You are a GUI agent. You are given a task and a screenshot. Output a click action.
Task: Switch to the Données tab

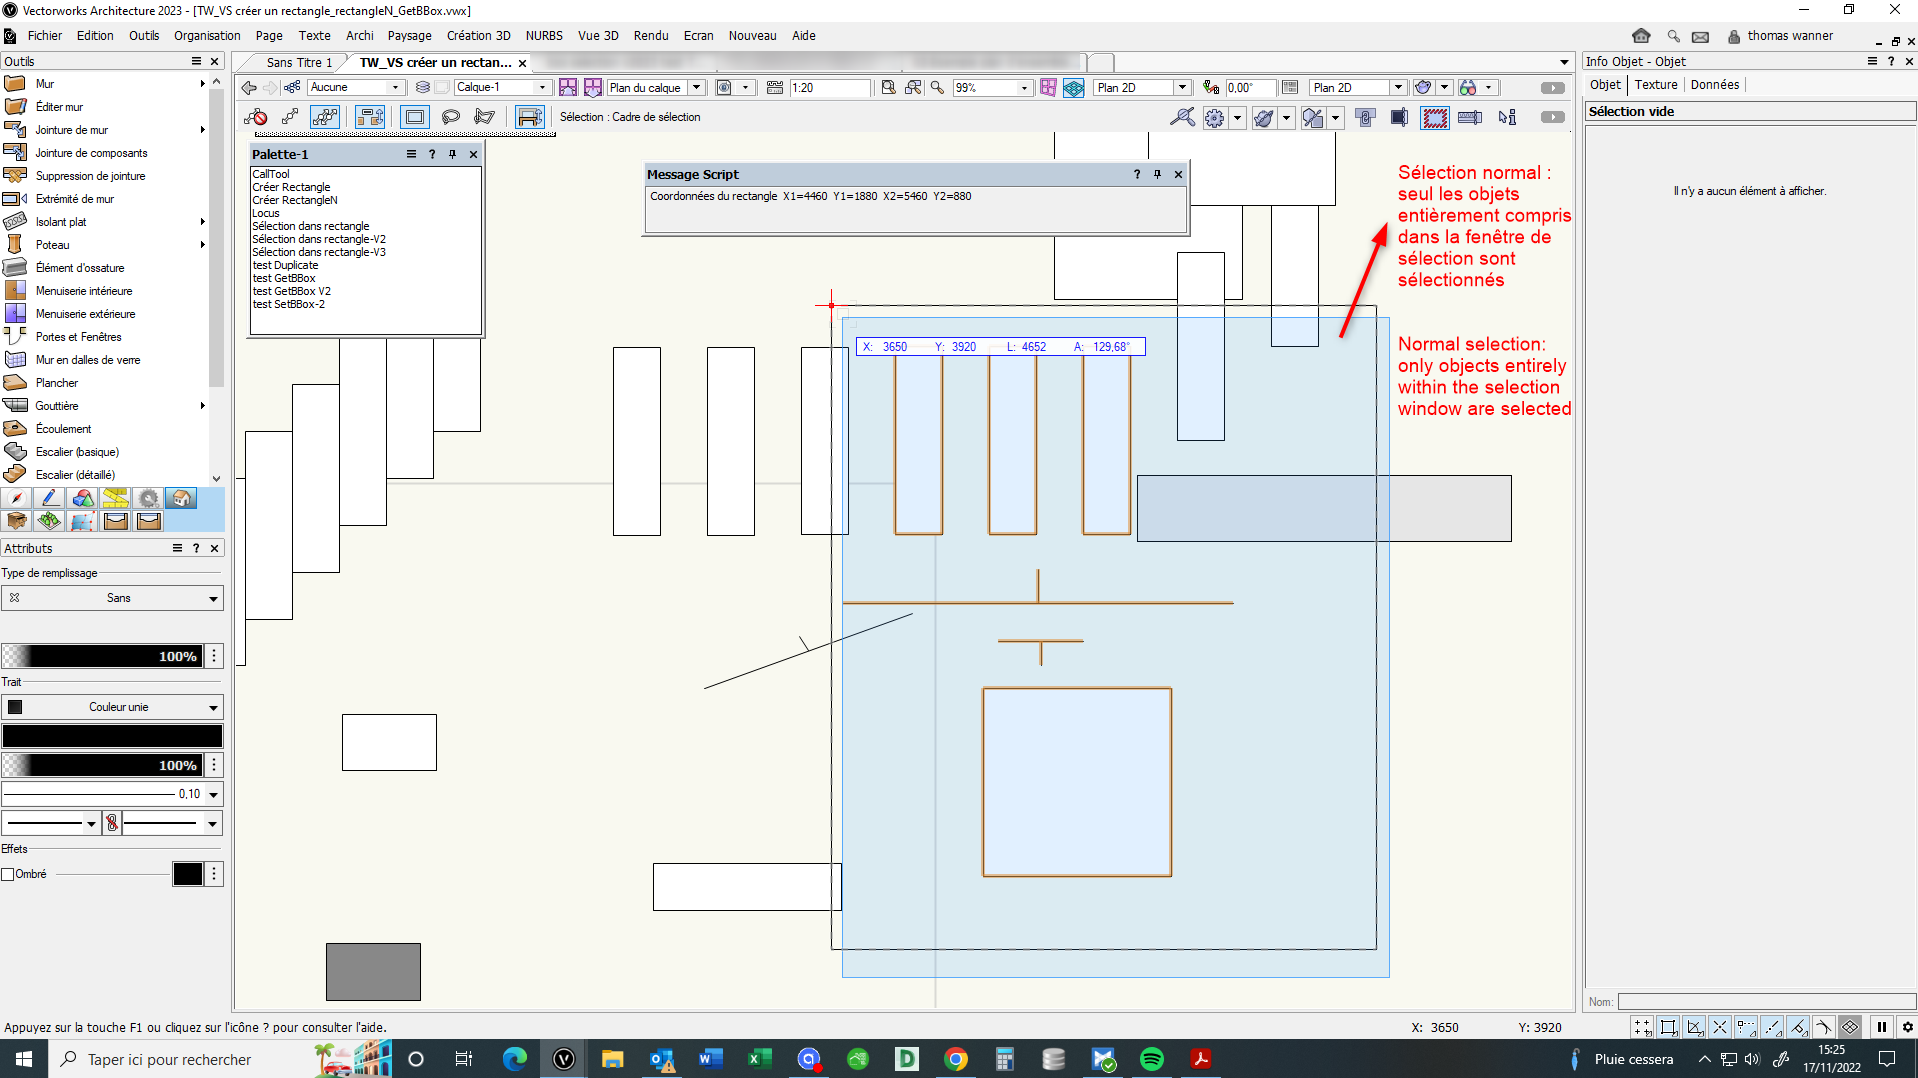[1715, 85]
